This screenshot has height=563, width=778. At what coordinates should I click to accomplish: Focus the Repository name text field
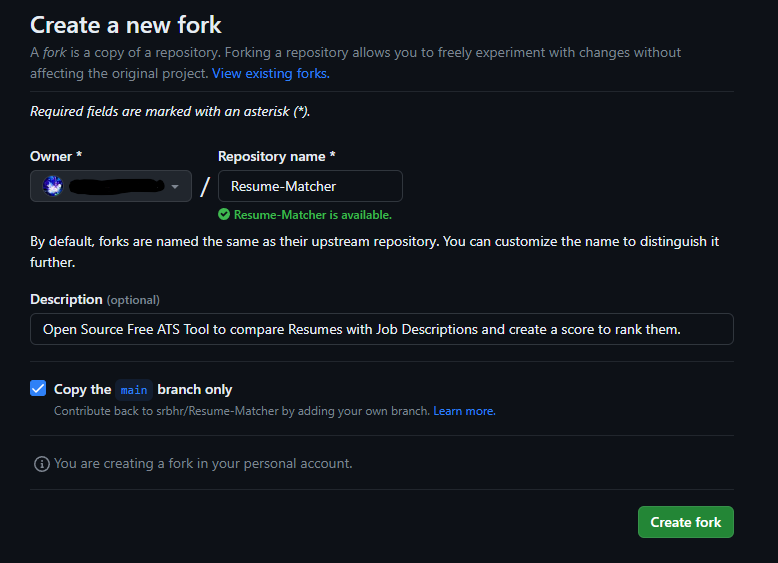pyautogui.click(x=310, y=186)
